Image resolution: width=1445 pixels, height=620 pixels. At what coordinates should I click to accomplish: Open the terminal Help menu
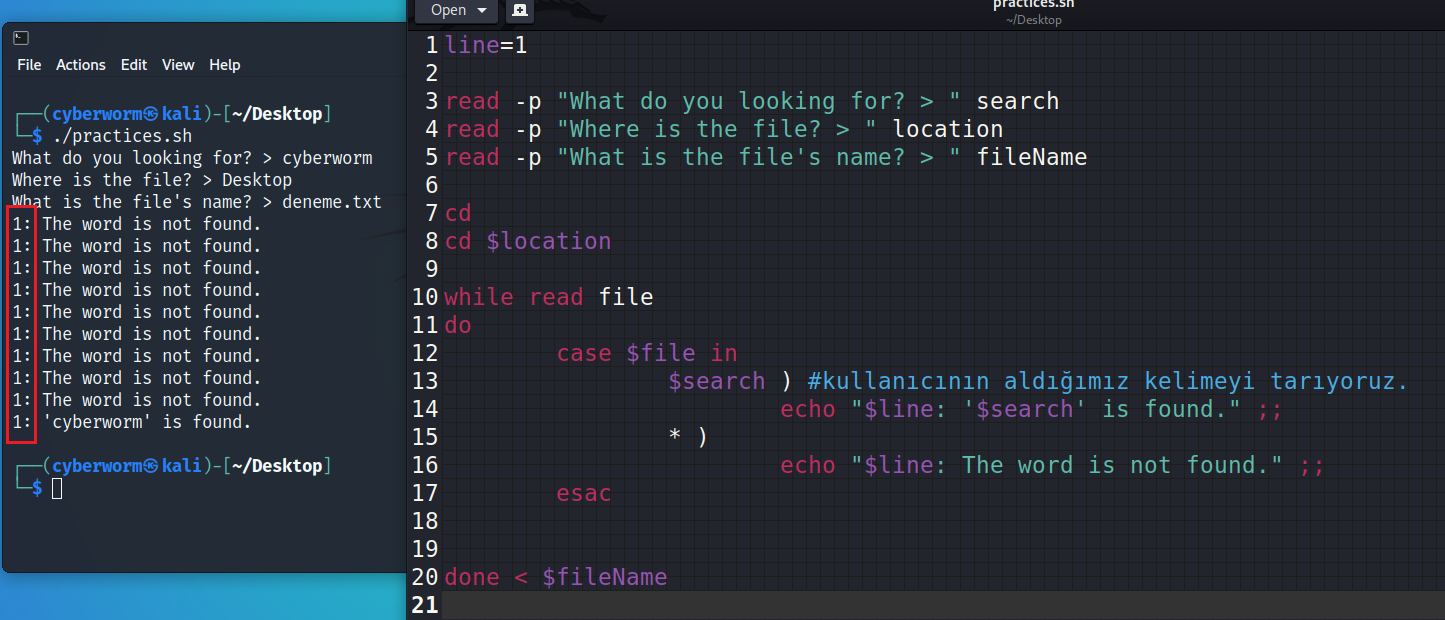[224, 65]
